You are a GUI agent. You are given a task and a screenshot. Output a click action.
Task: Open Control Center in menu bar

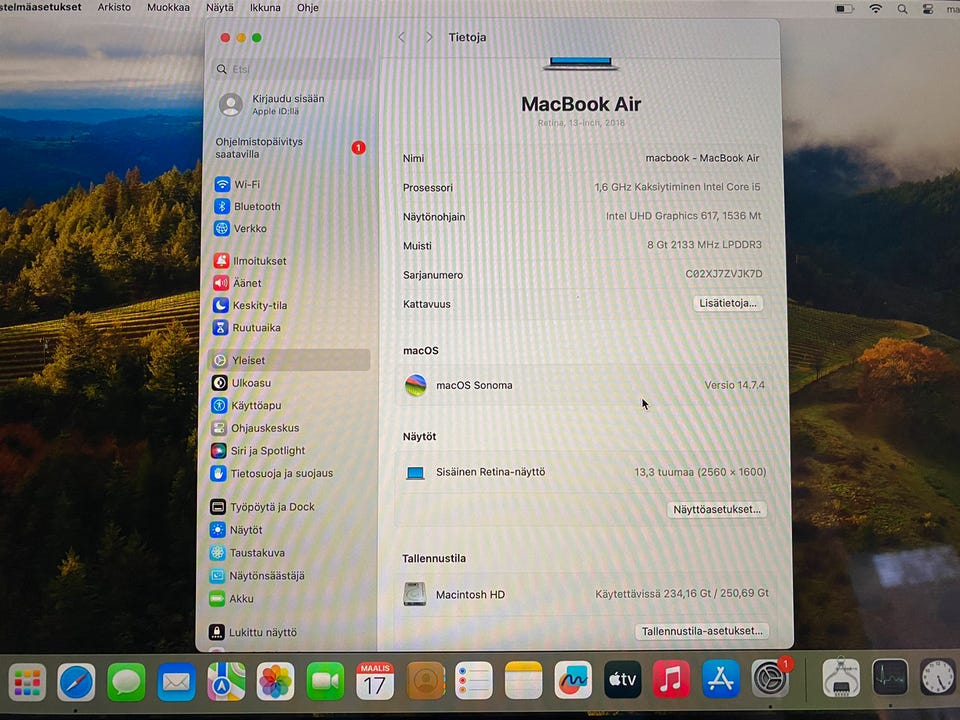click(x=928, y=9)
